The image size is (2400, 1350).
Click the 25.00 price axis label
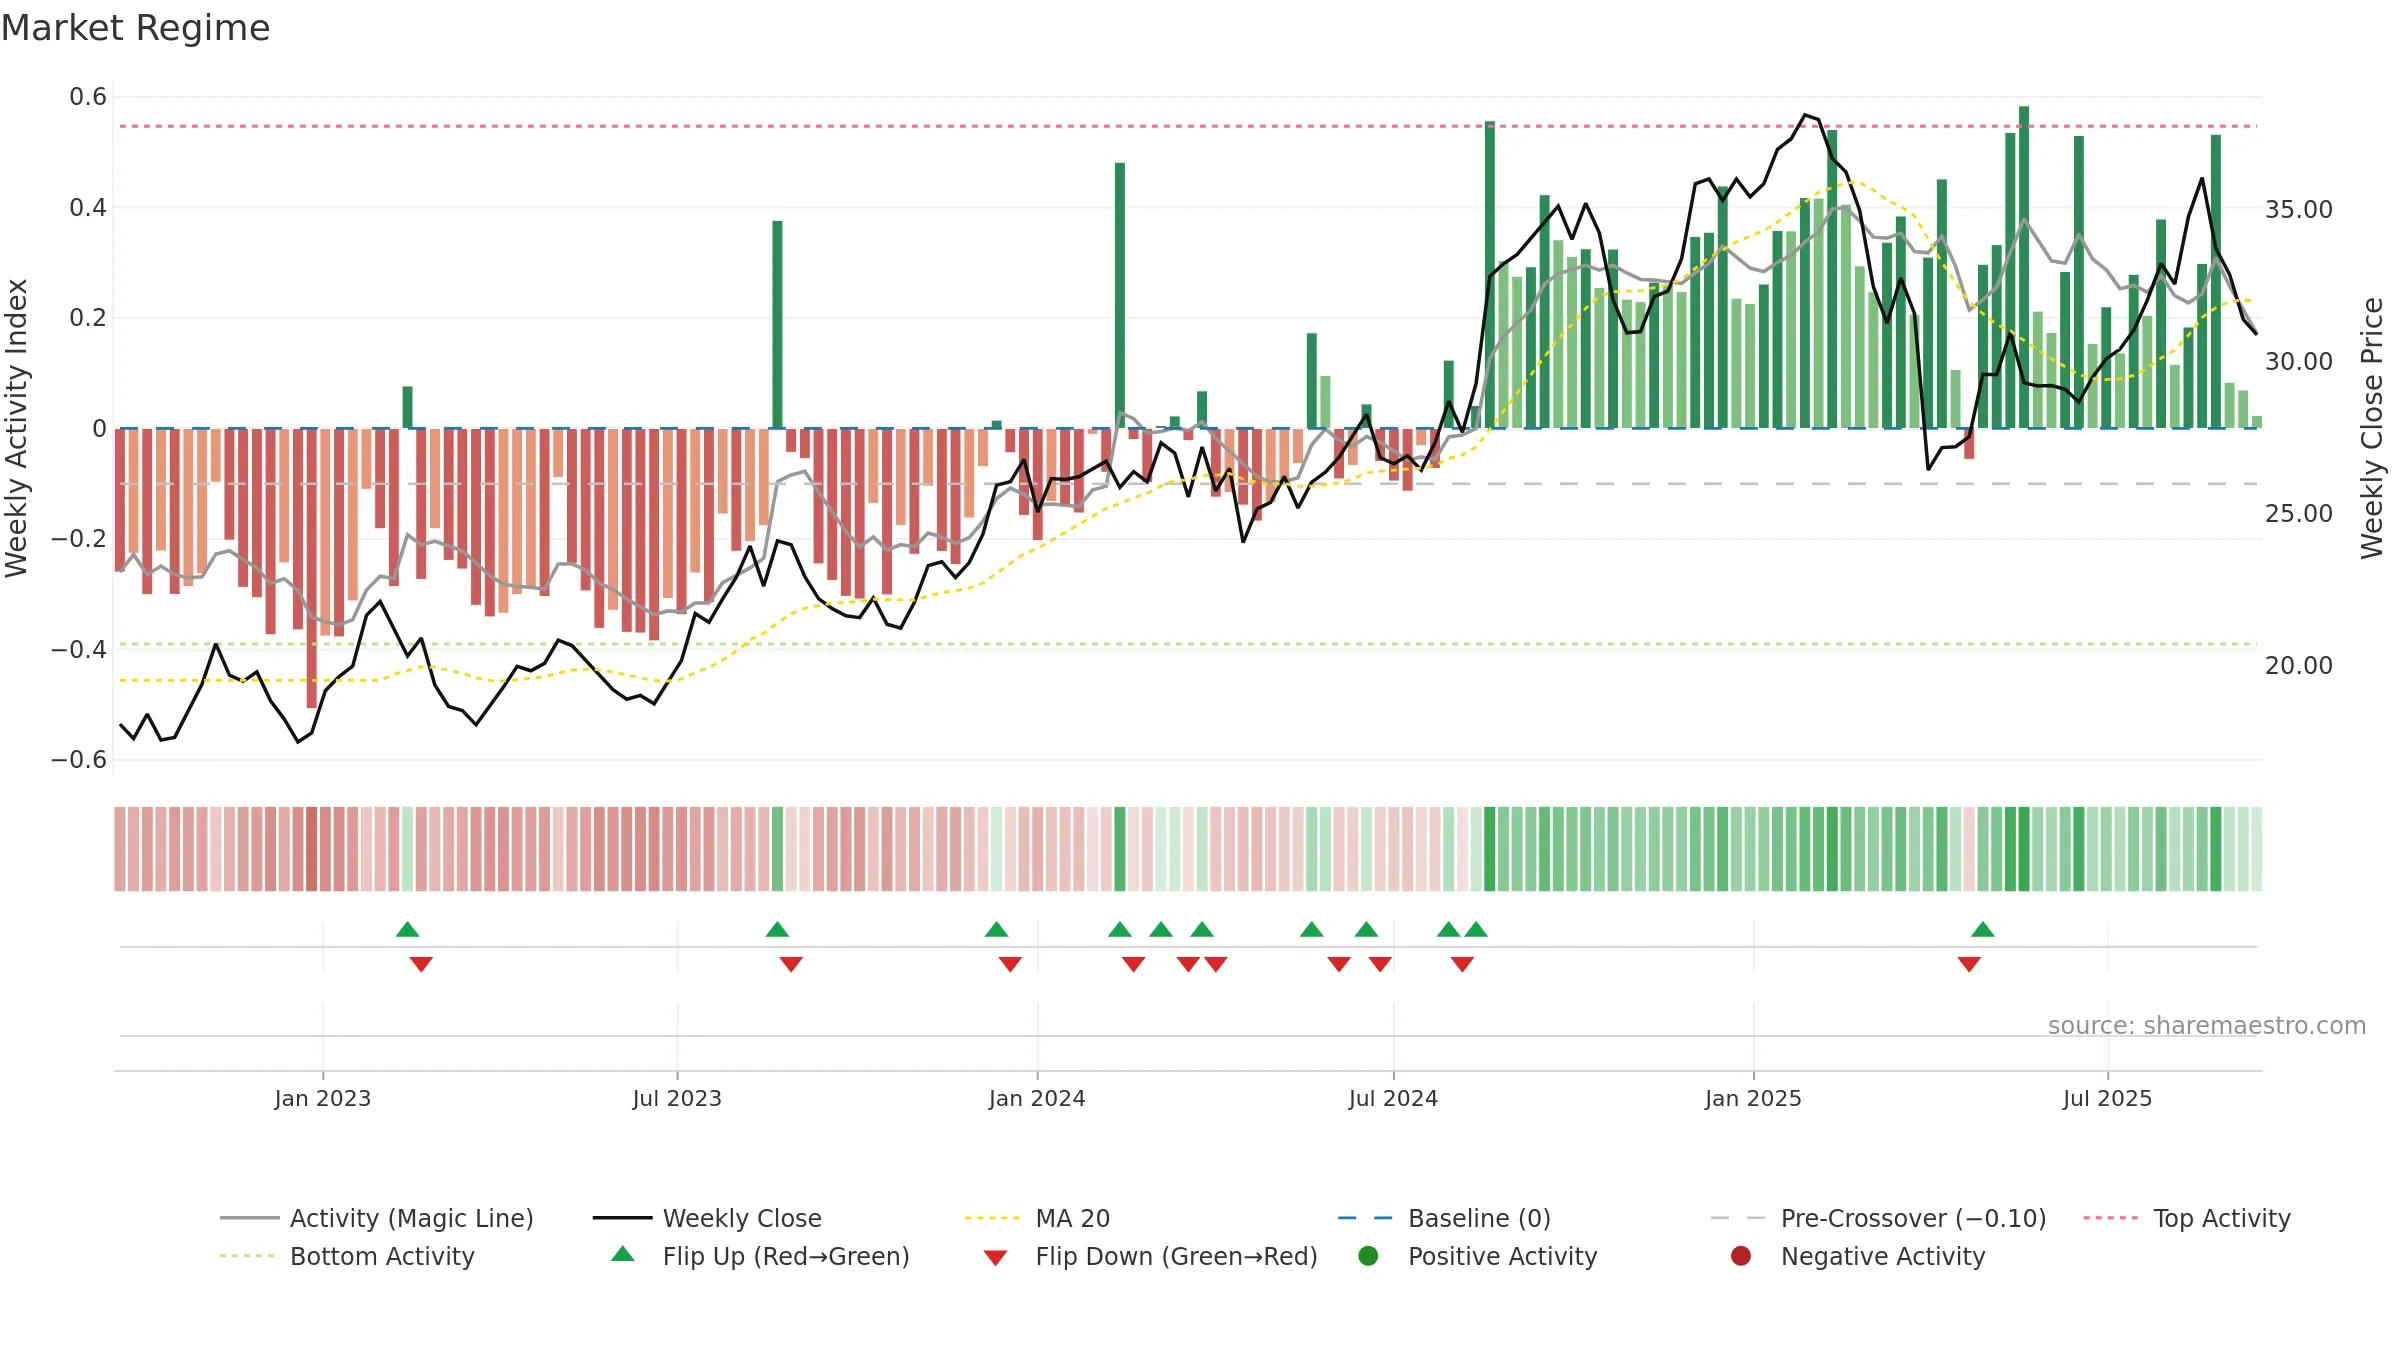[2299, 514]
